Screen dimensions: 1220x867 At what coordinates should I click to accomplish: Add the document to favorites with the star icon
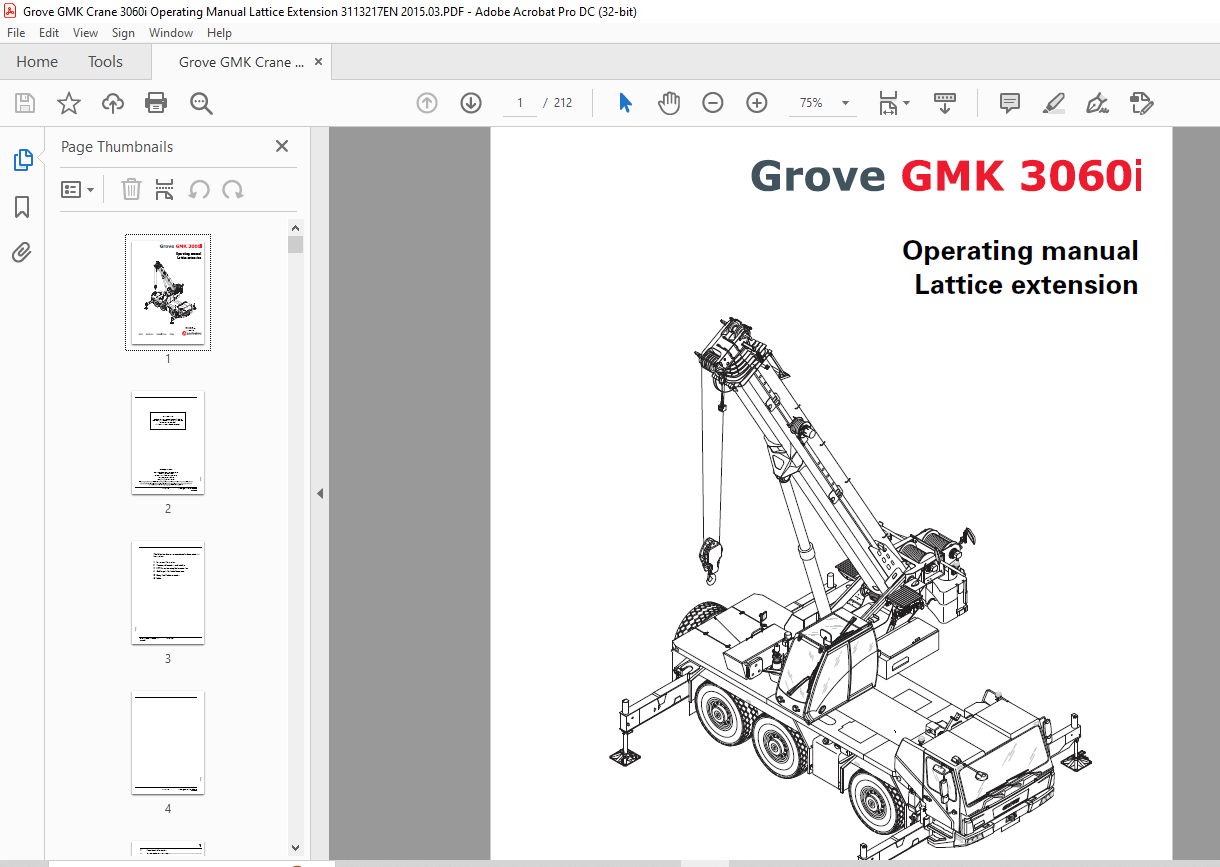[69, 103]
